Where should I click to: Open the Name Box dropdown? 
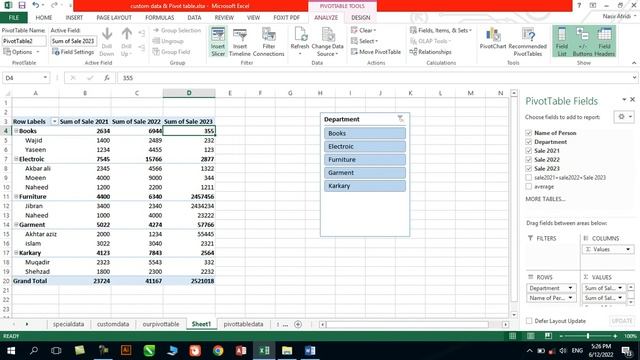[45, 78]
